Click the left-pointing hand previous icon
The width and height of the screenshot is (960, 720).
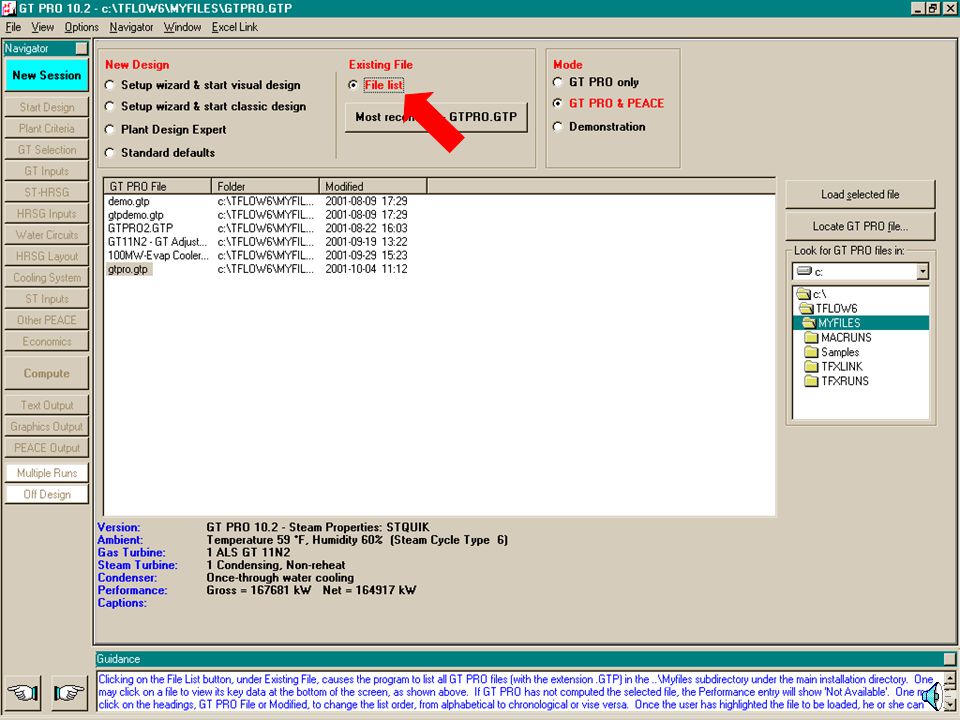[23, 692]
